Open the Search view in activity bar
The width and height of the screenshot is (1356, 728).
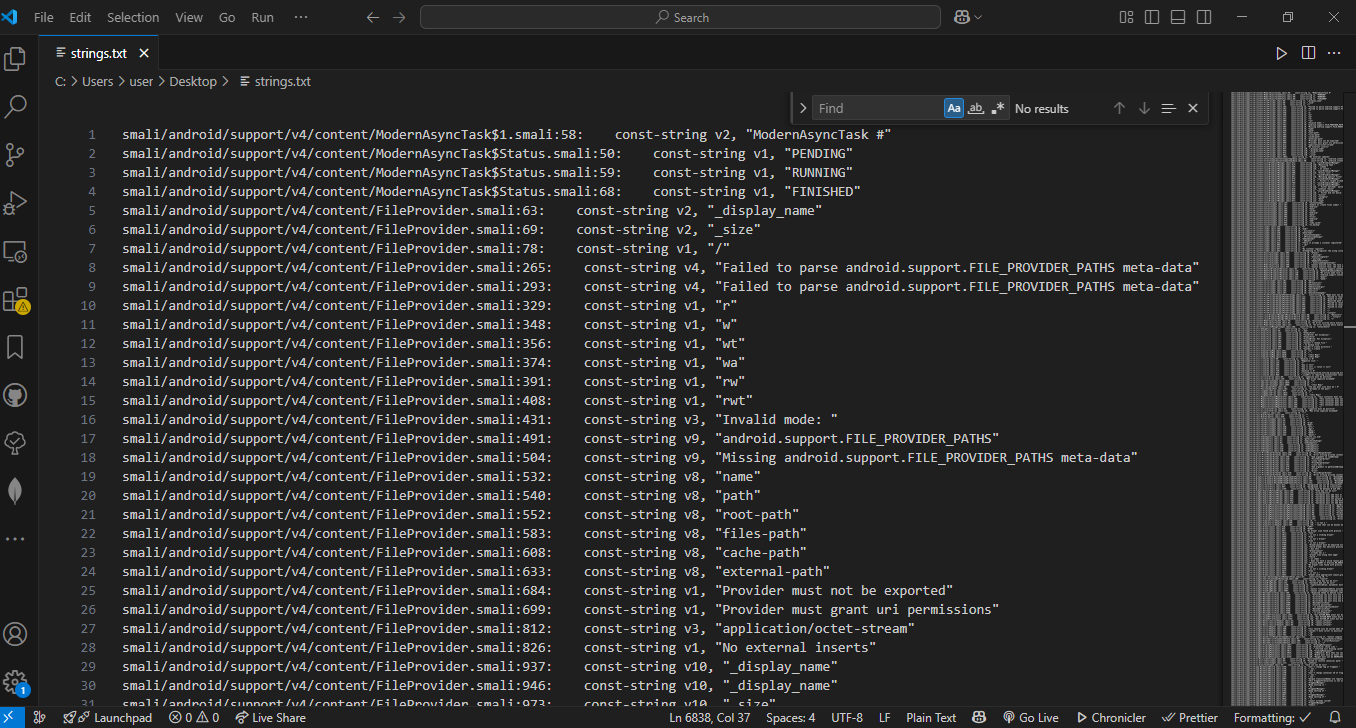[x=15, y=107]
